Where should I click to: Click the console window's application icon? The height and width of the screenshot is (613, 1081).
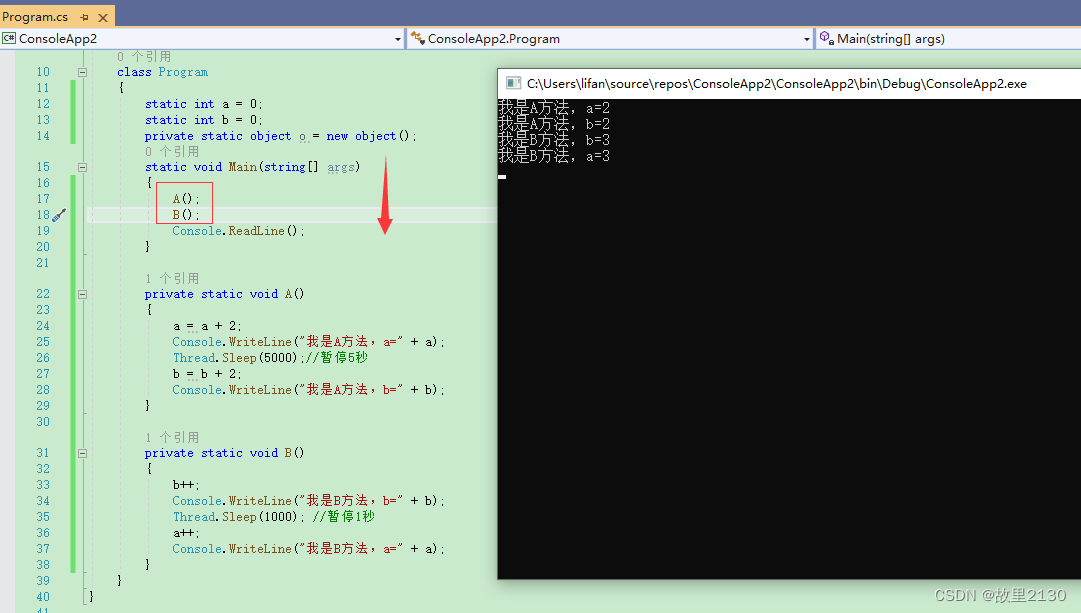[x=513, y=84]
